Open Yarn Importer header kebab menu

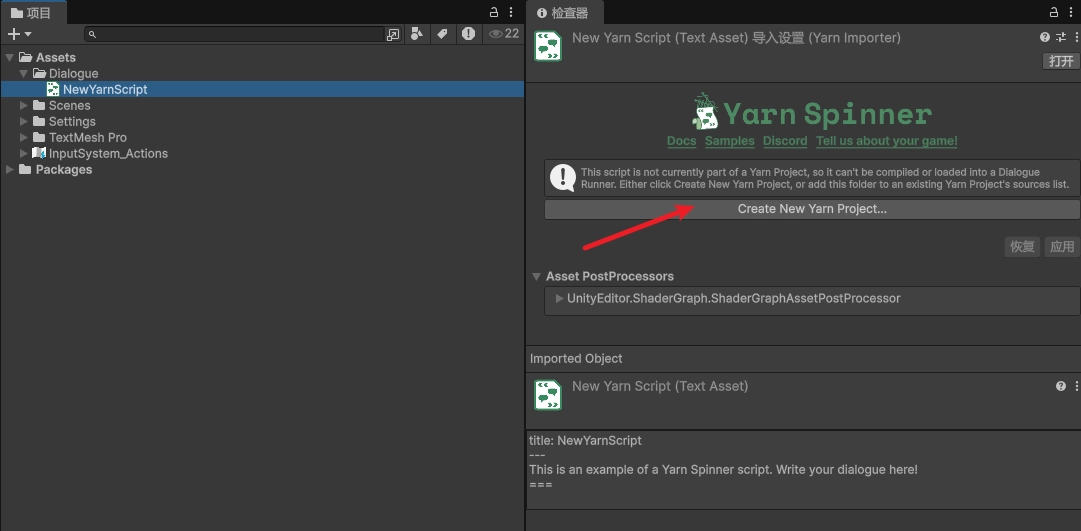tap(1076, 37)
